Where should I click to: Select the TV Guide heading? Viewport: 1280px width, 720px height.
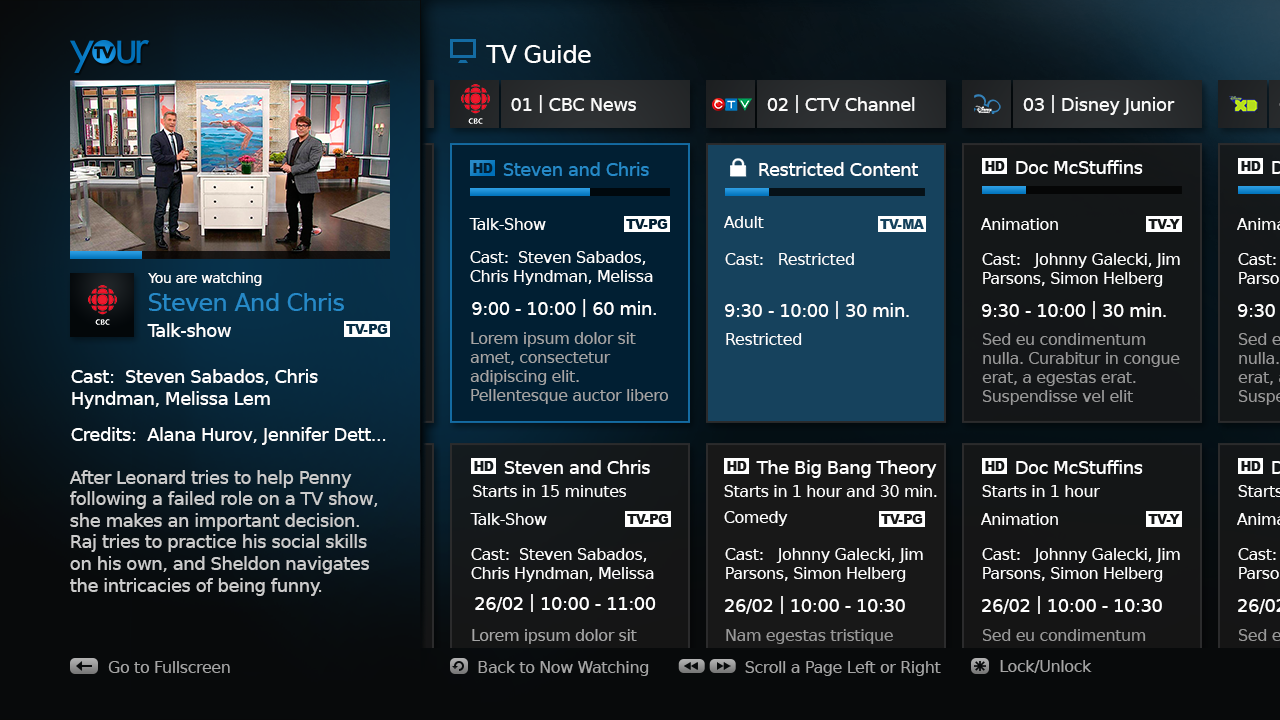(x=538, y=54)
